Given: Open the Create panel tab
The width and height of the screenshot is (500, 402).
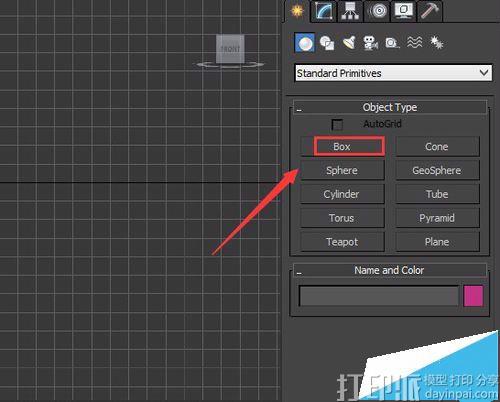Looking at the screenshot, I should (297, 11).
